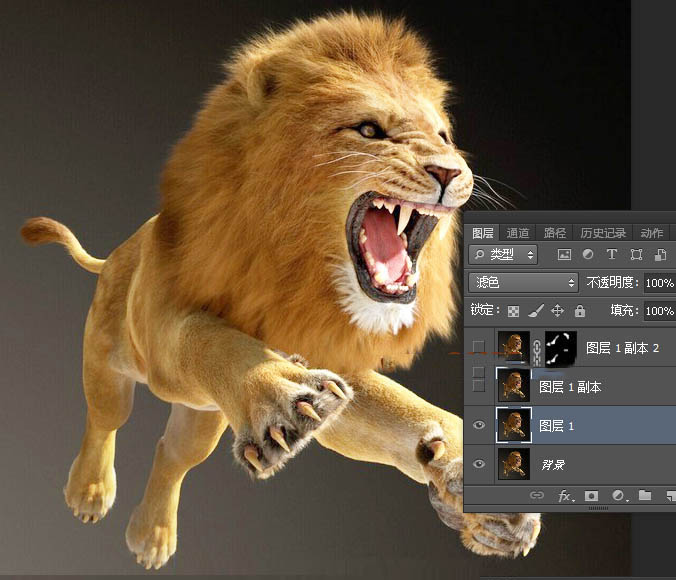Click the add layer mask icon
Screen dimensions: 676x580
[x=591, y=496]
